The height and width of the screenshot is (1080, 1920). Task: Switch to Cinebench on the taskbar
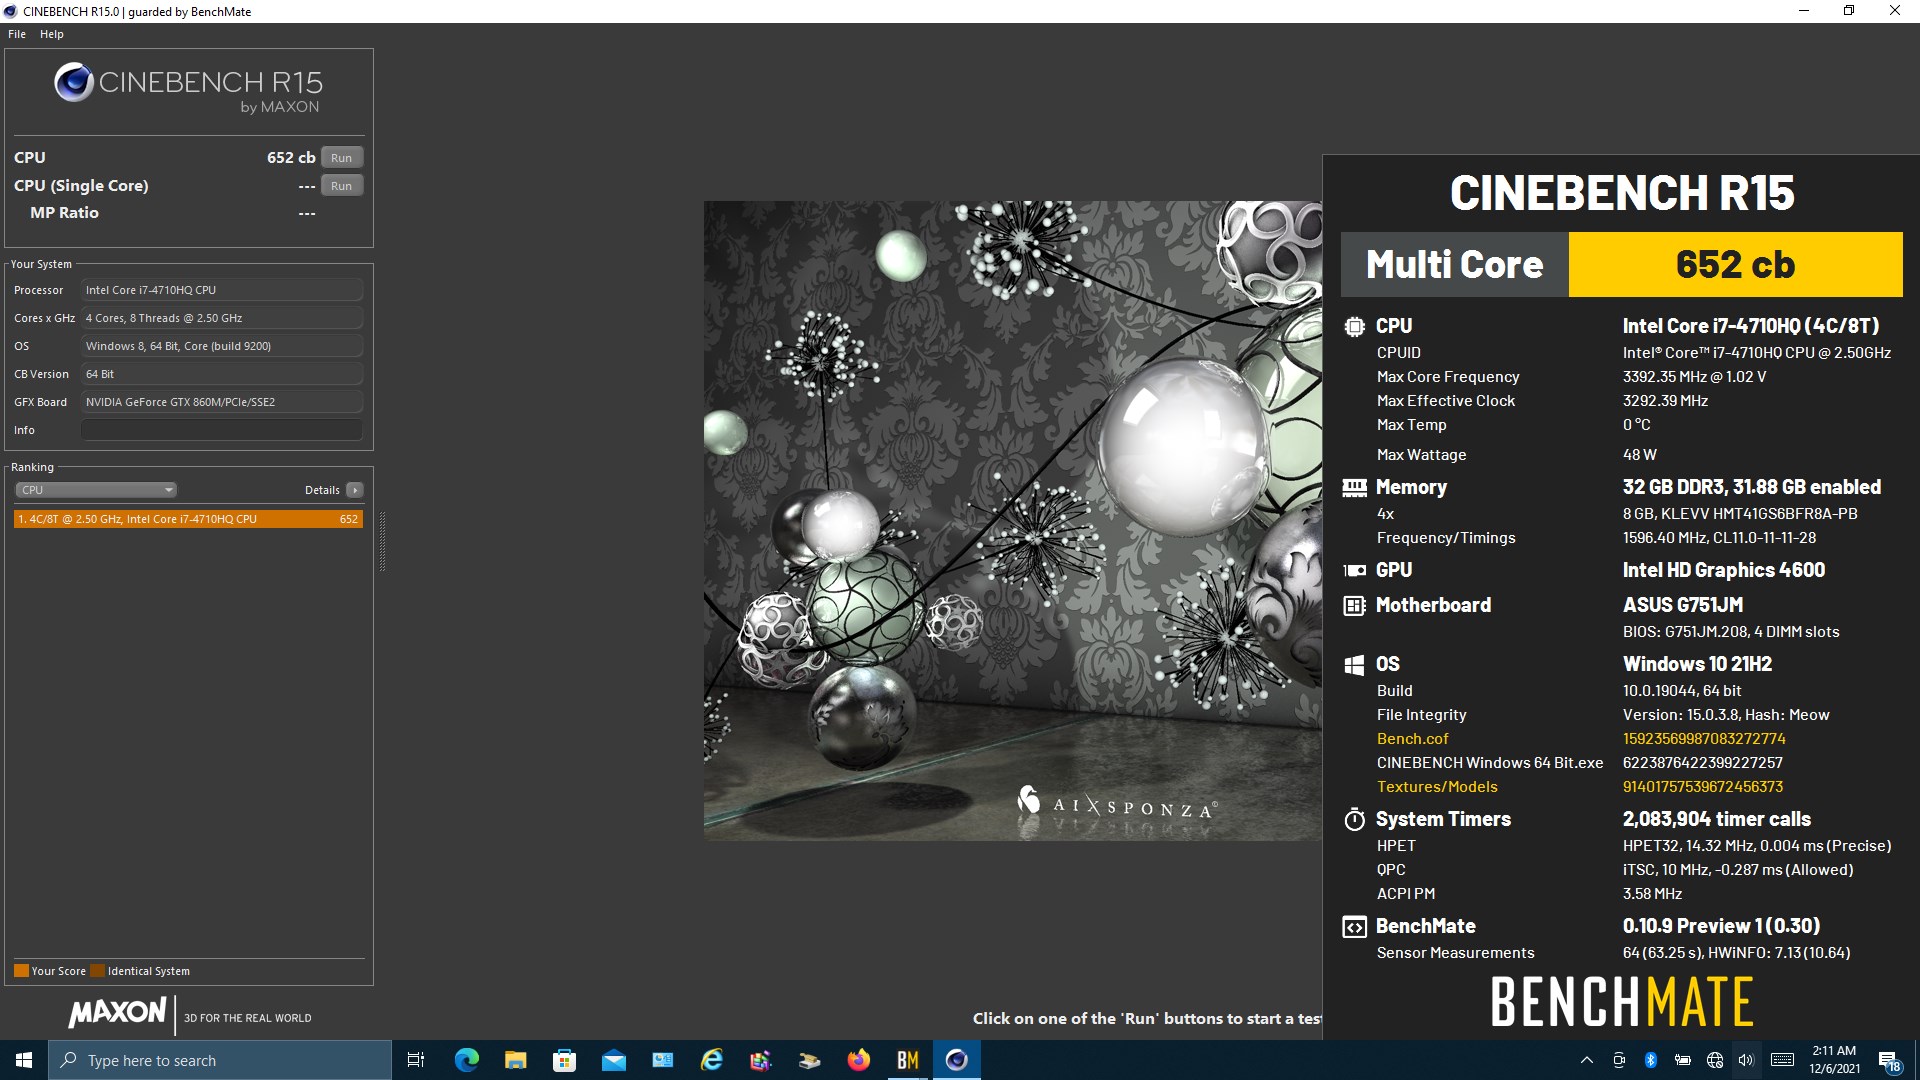point(957,1060)
